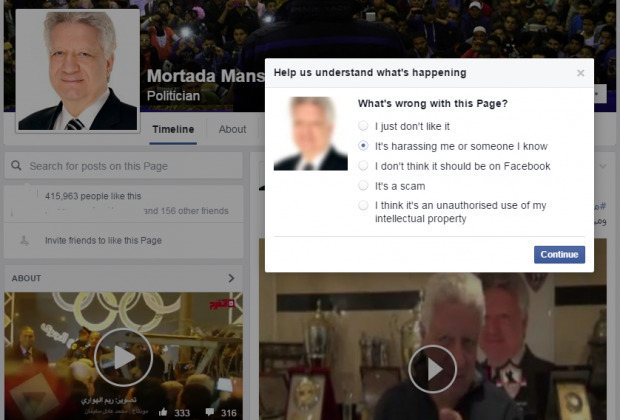
Task: Invite friends to like this Page
Action: point(103,240)
